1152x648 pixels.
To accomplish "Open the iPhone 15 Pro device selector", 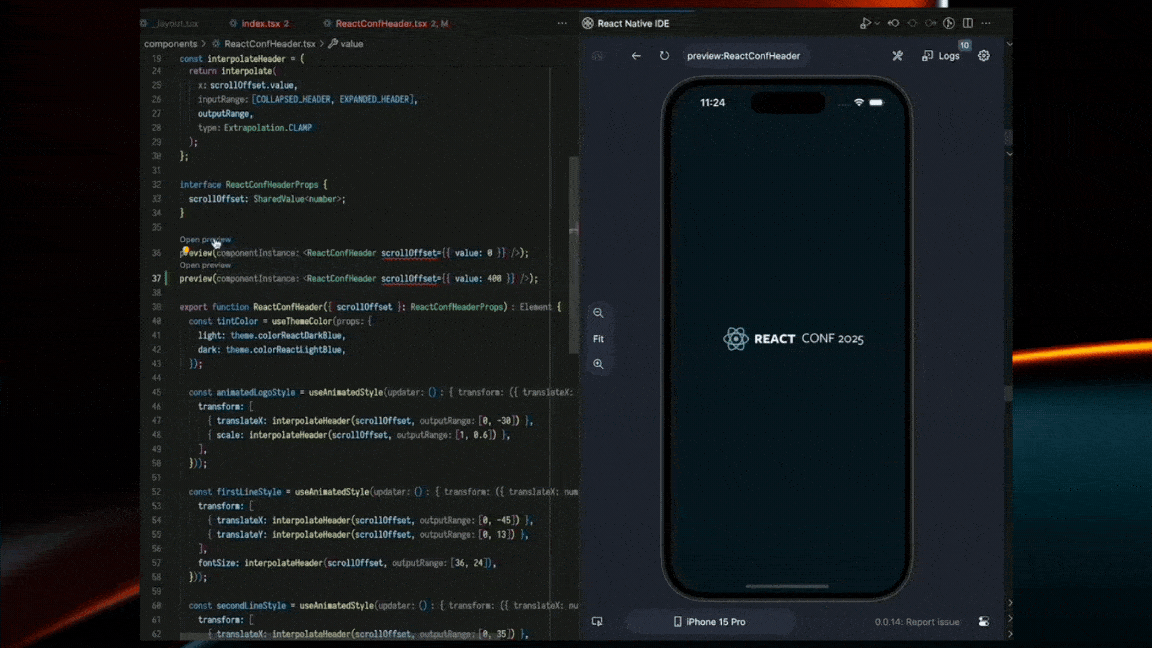I will pyautogui.click(x=710, y=622).
